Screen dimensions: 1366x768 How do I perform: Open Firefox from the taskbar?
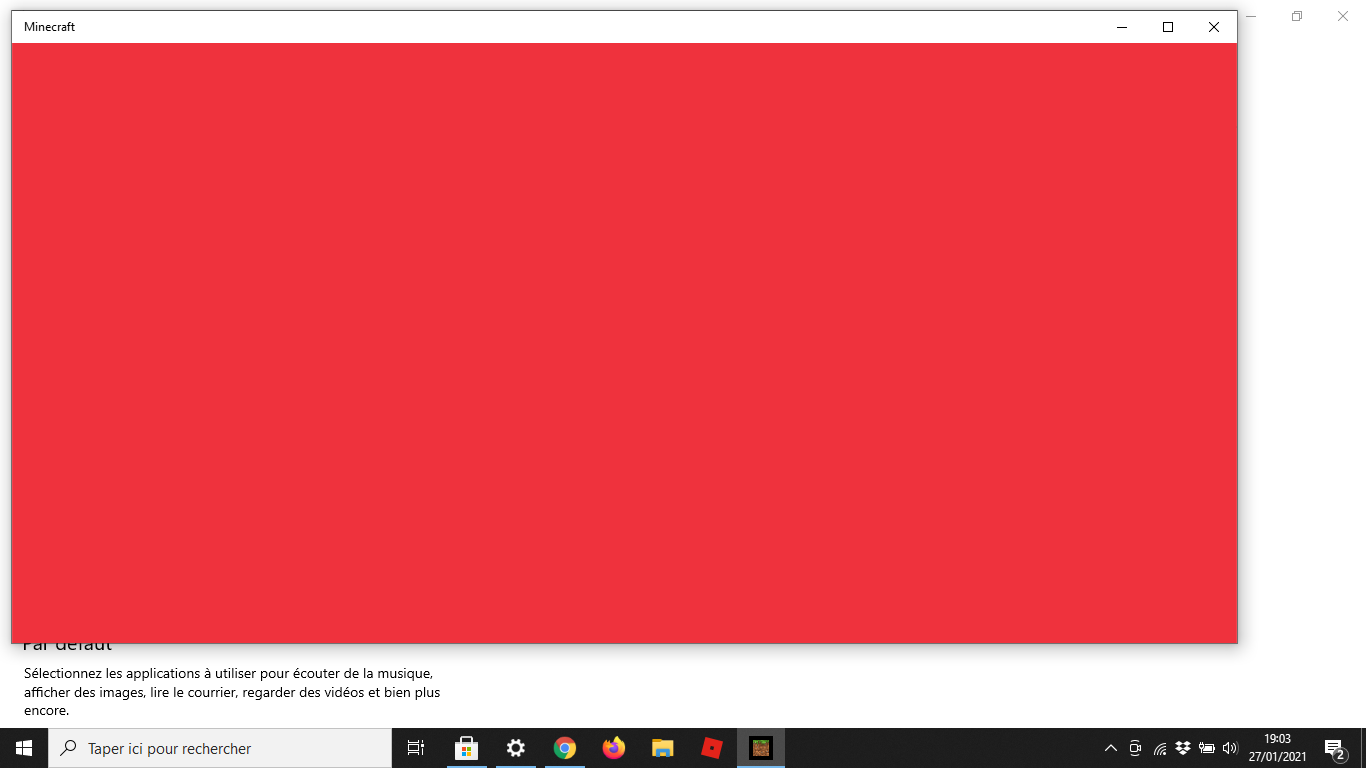[x=614, y=748]
